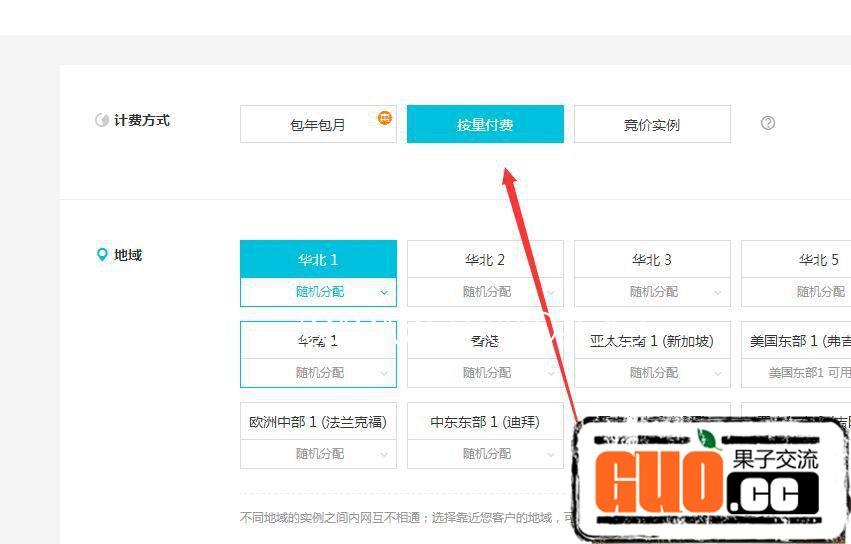
Task: Click the help question mark icon
Action: [x=768, y=123]
